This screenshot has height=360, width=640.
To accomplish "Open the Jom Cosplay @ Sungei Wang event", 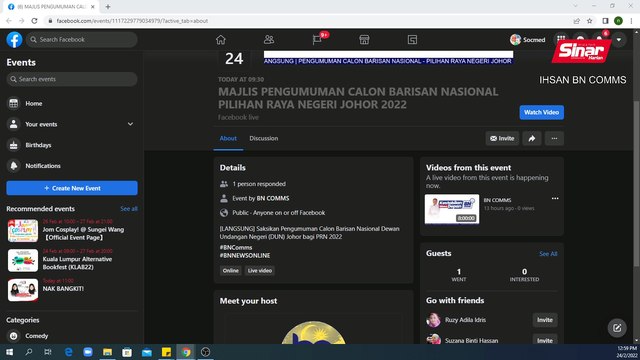I will [x=83, y=233].
